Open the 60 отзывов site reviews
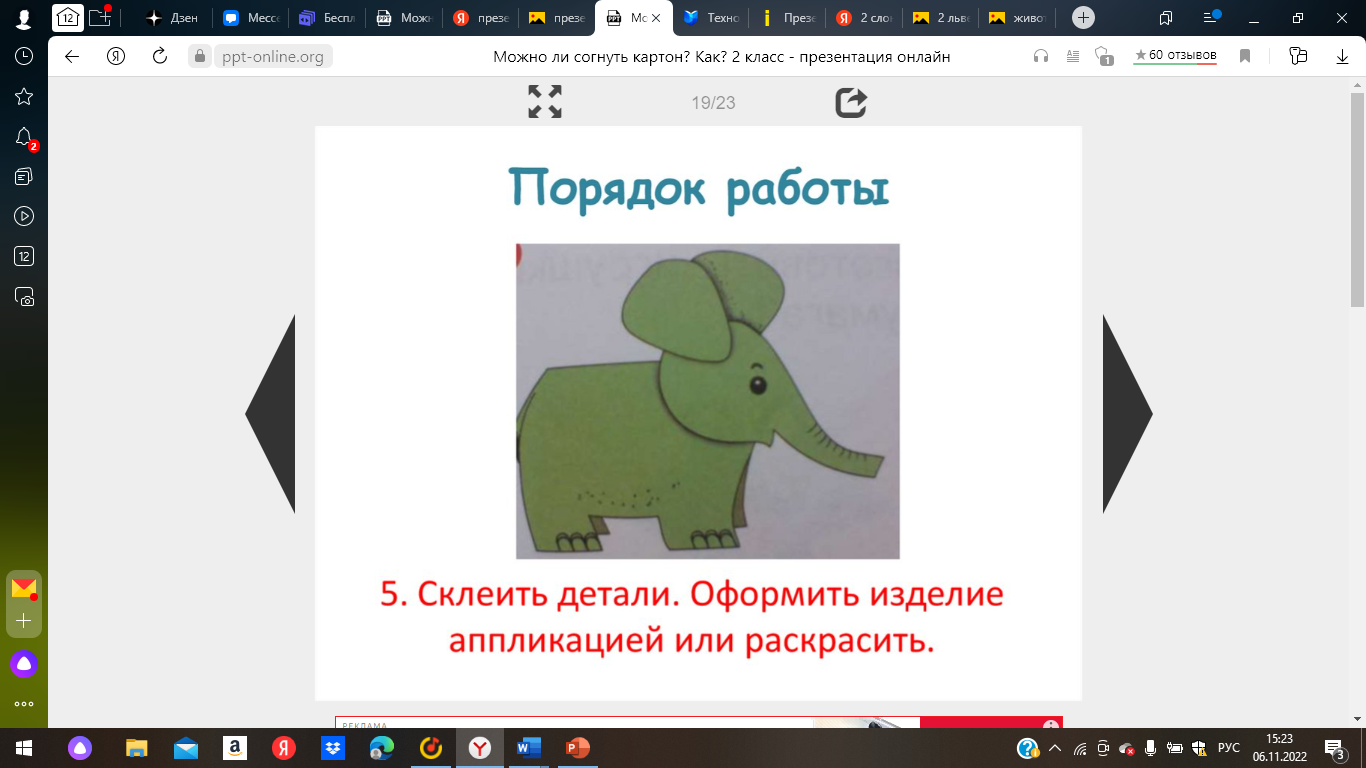The image size is (1366, 768). (x=1175, y=56)
